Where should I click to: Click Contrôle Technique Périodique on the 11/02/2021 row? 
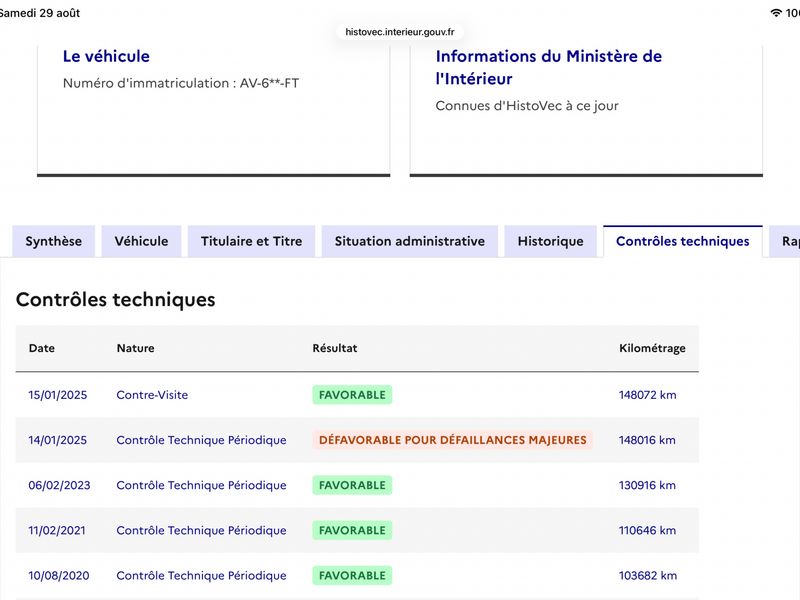(x=201, y=530)
